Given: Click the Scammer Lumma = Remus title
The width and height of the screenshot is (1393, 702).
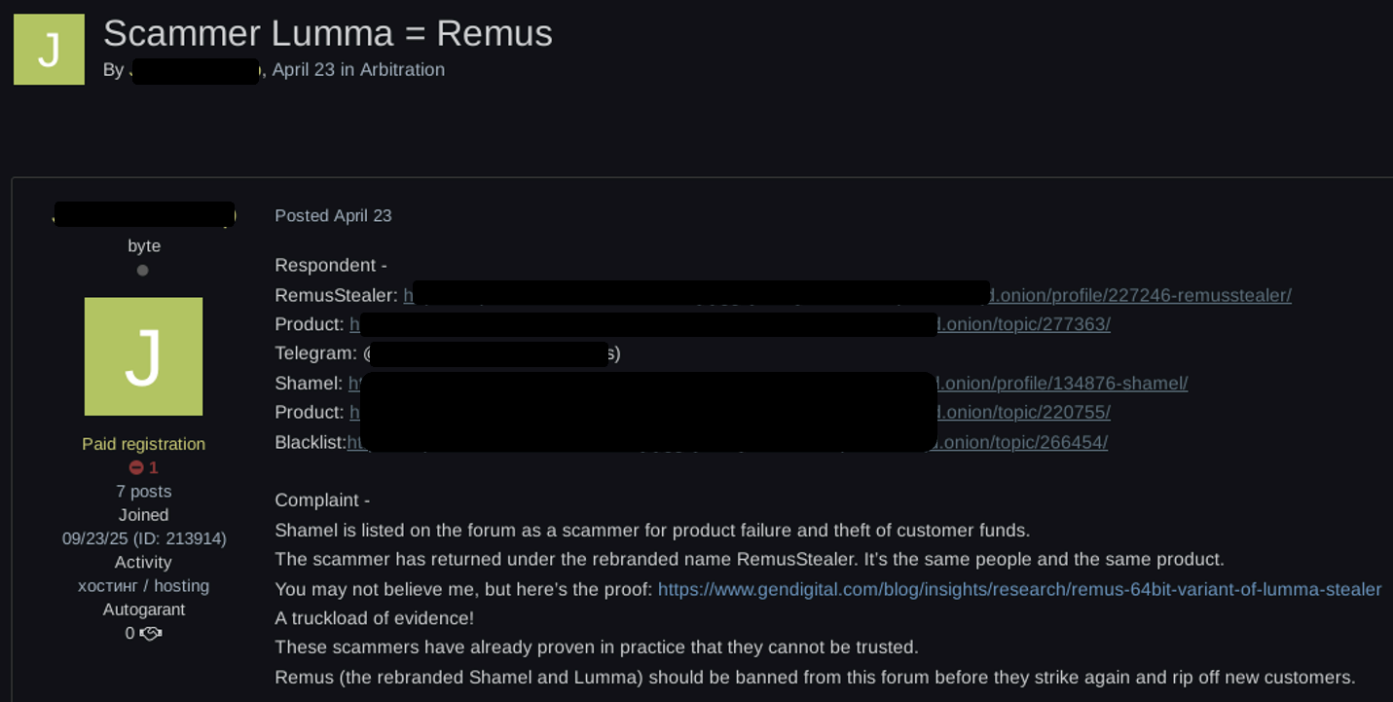Looking at the screenshot, I should click(328, 34).
